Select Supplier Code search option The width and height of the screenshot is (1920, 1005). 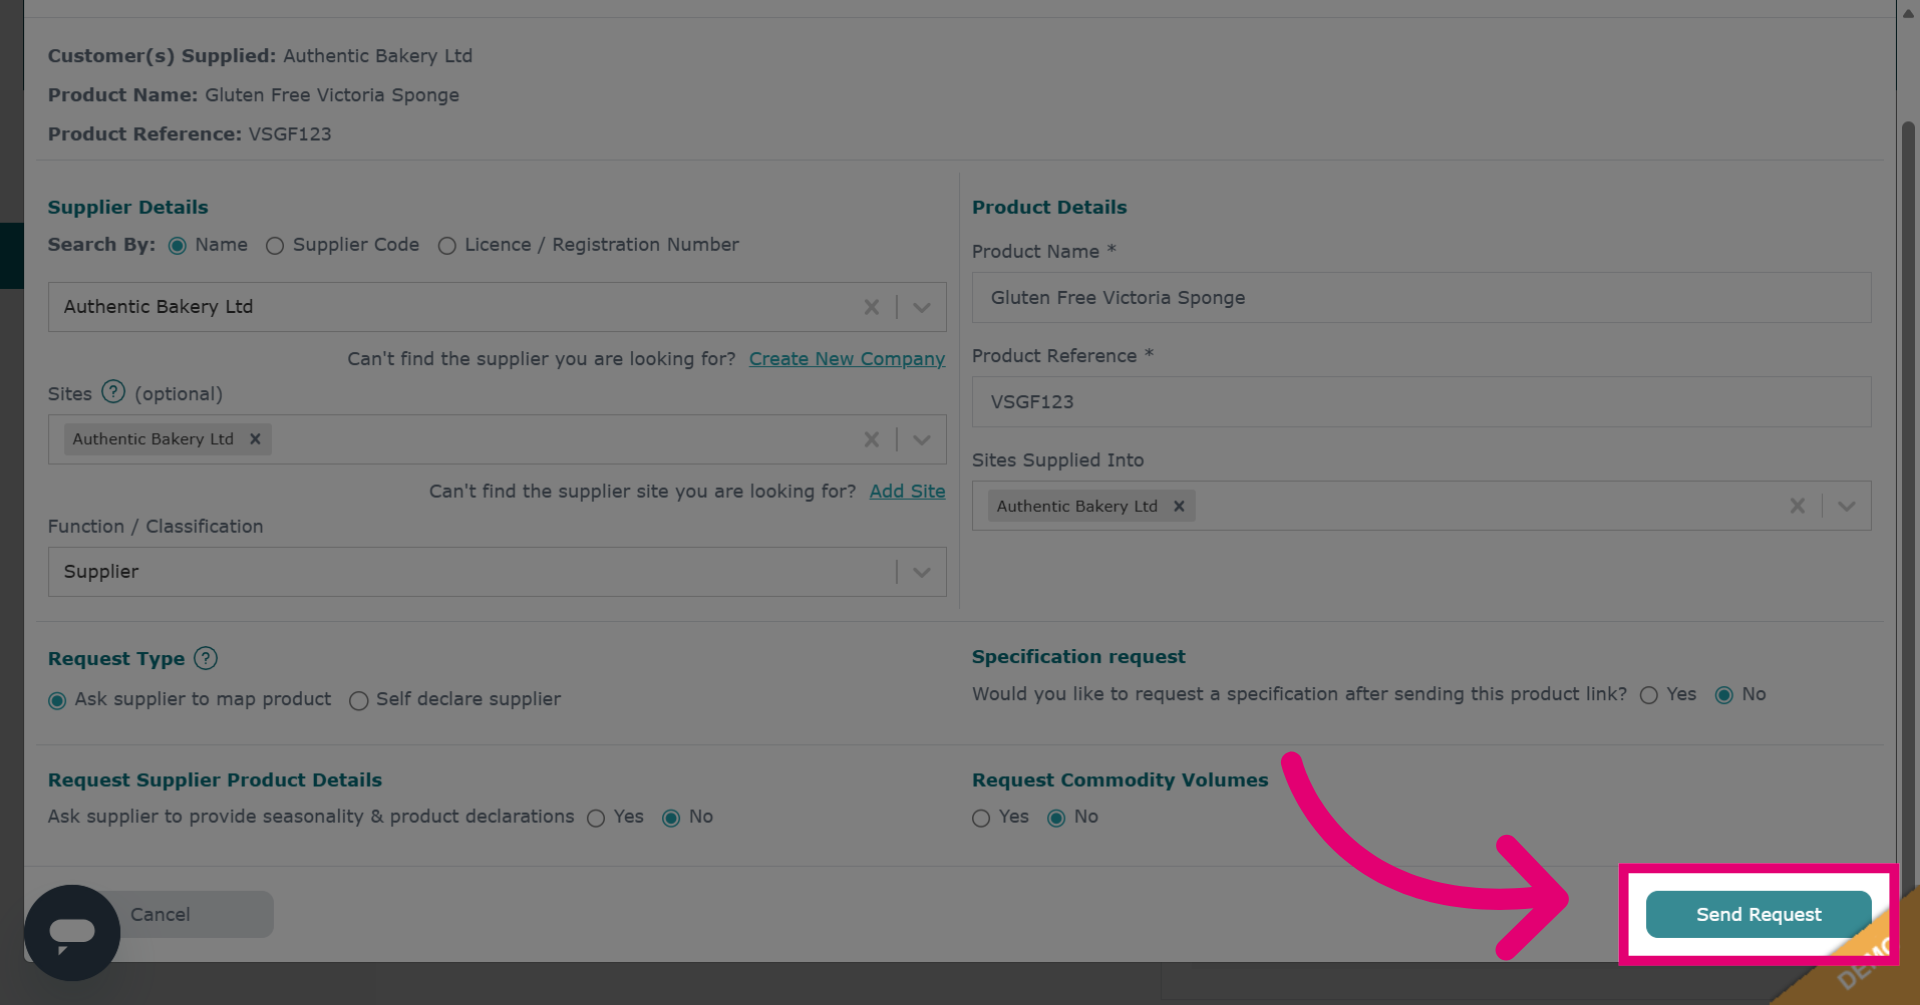(x=275, y=246)
